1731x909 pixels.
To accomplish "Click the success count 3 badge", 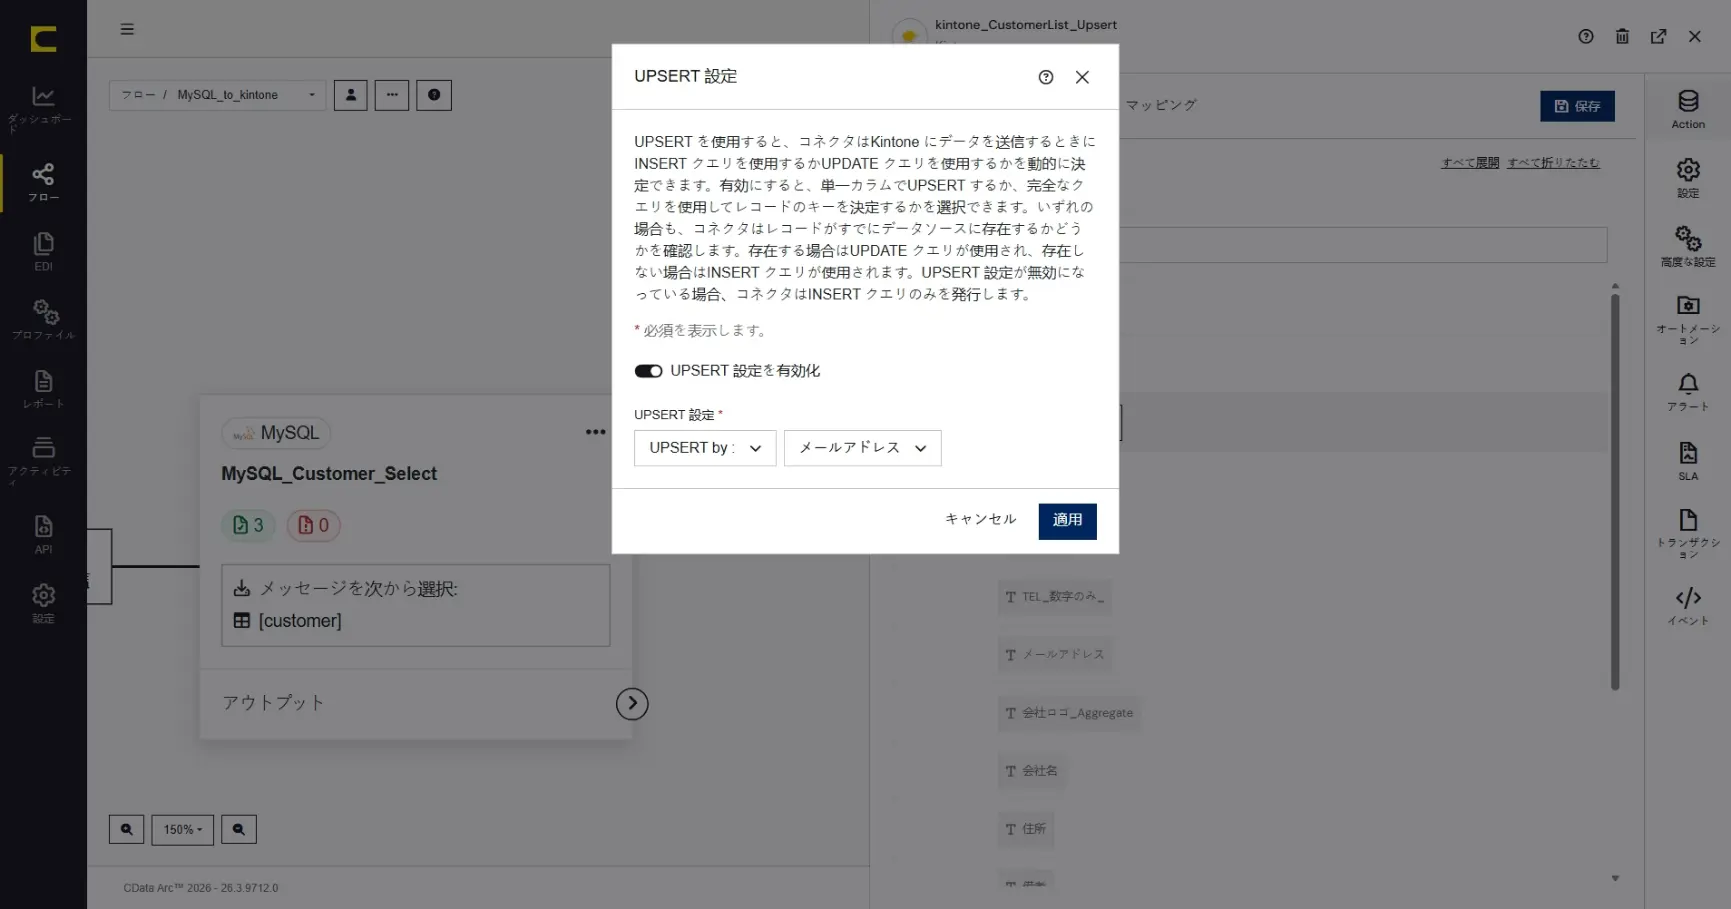I will (x=248, y=525).
